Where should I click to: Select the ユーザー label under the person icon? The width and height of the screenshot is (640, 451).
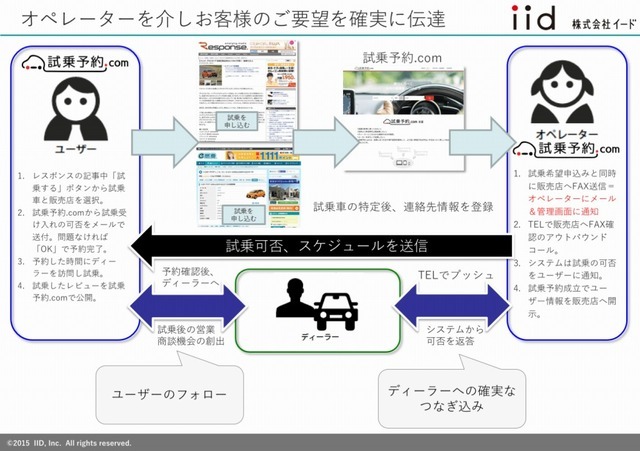pyautogui.click(x=76, y=149)
